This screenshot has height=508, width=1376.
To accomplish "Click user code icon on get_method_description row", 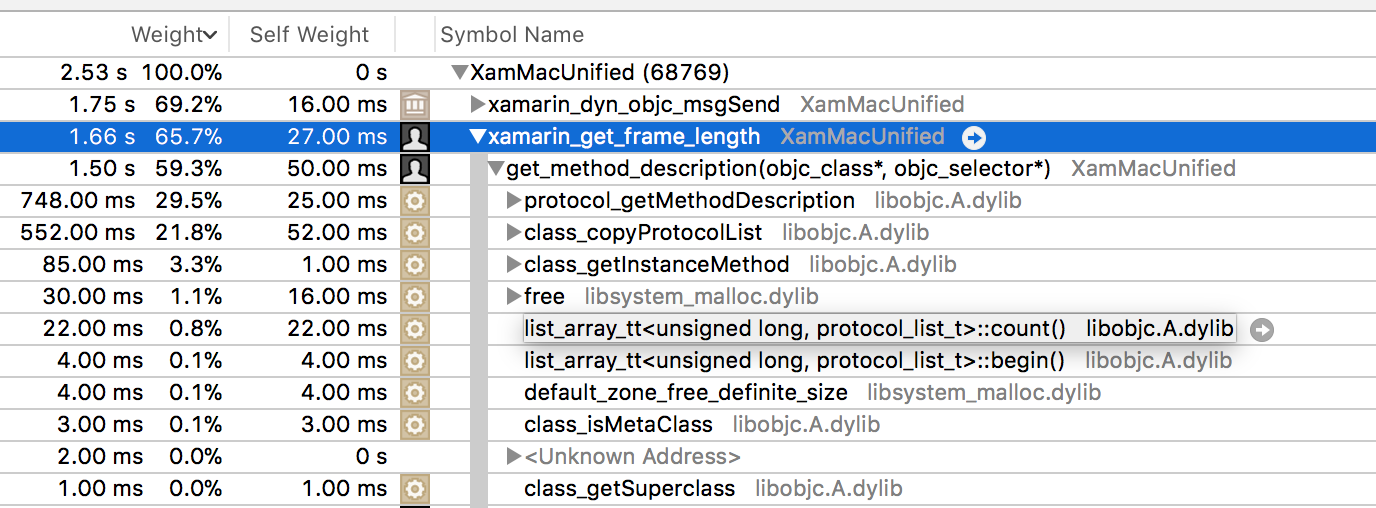I will [x=414, y=169].
